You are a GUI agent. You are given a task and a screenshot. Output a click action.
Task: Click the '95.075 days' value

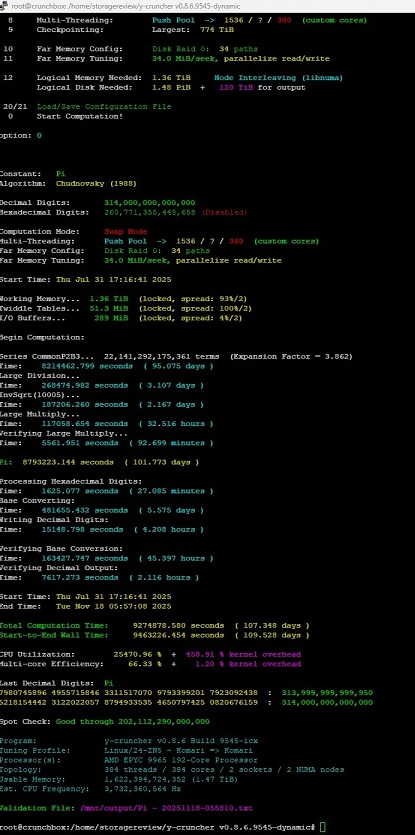point(176,366)
